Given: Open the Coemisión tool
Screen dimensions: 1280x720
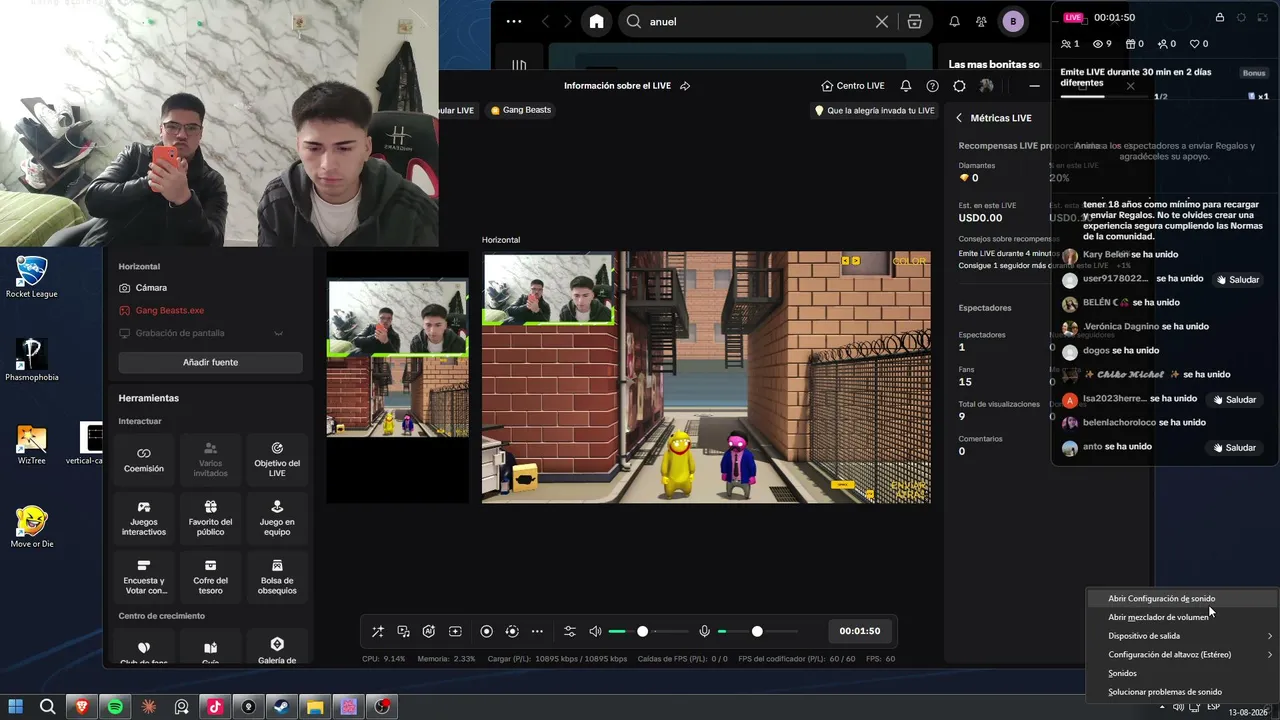Looking at the screenshot, I should point(144,460).
